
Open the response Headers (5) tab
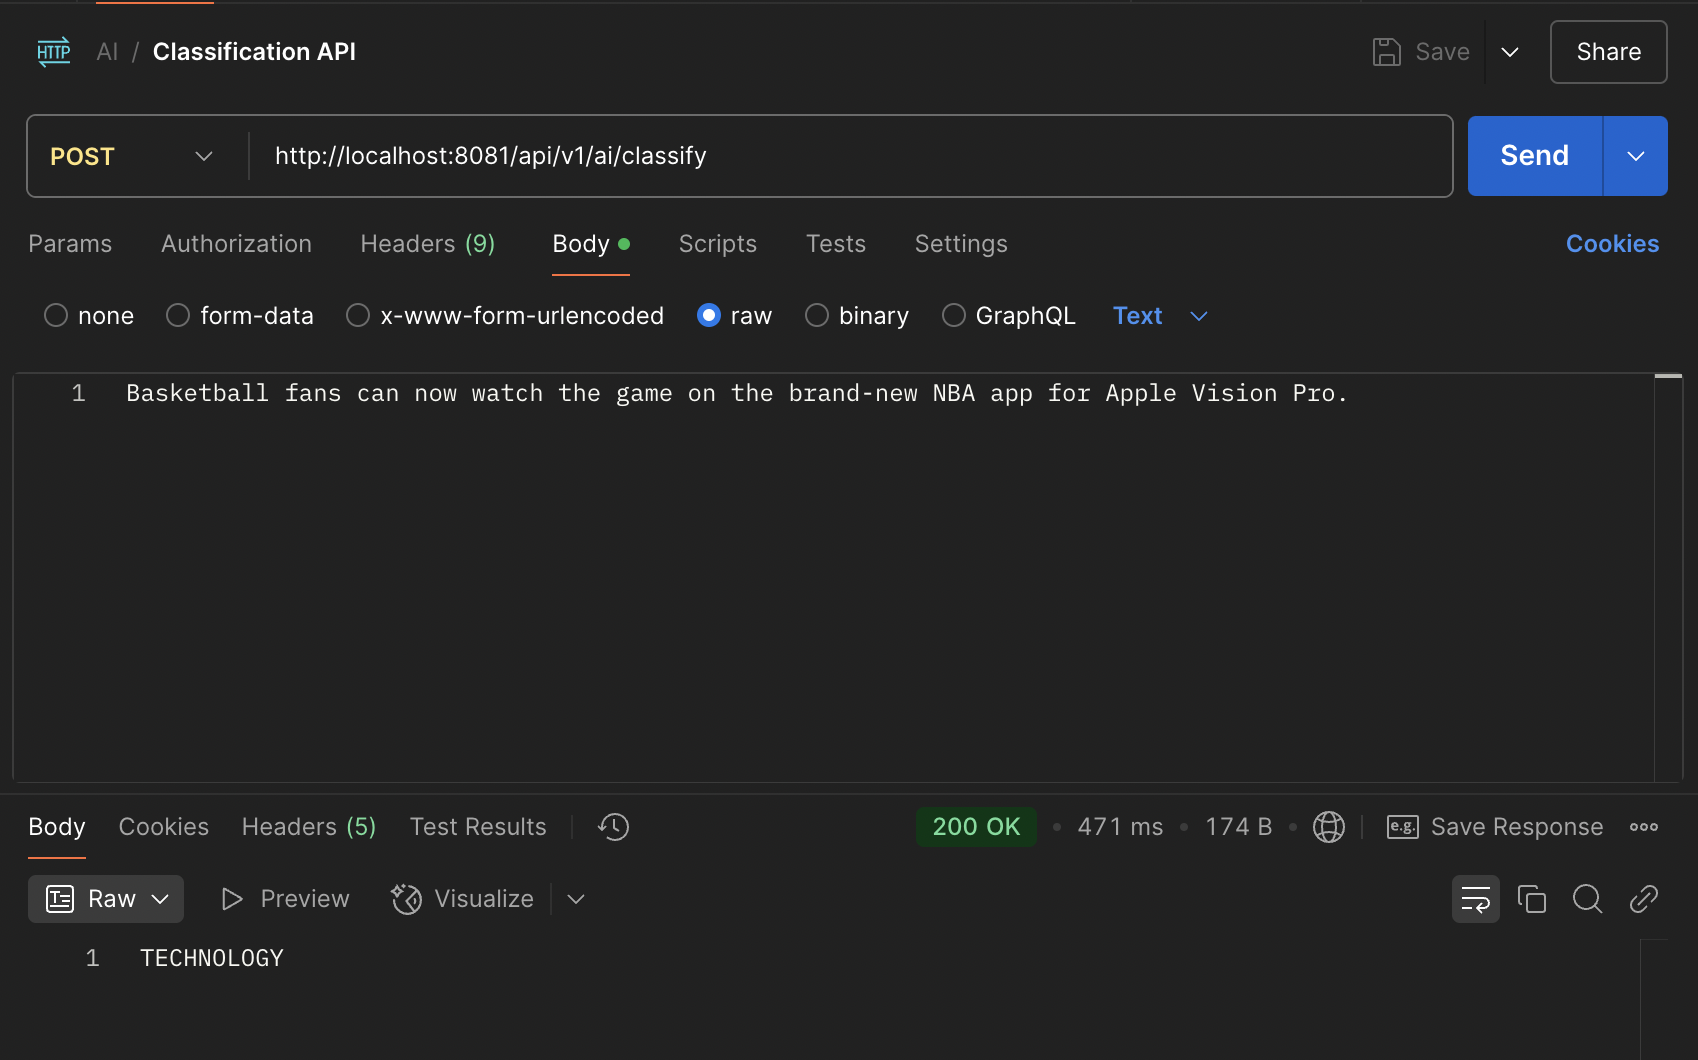(309, 827)
